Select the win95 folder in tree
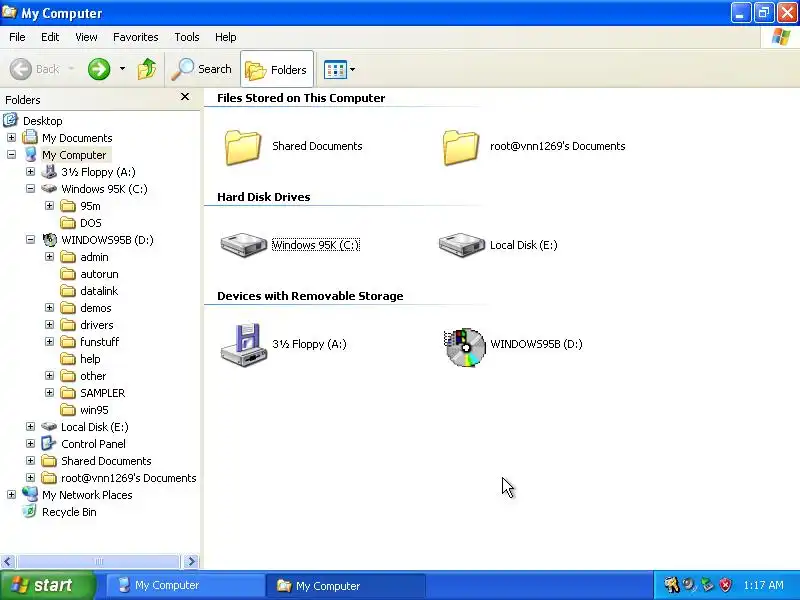800x600 pixels. click(94, 410)
